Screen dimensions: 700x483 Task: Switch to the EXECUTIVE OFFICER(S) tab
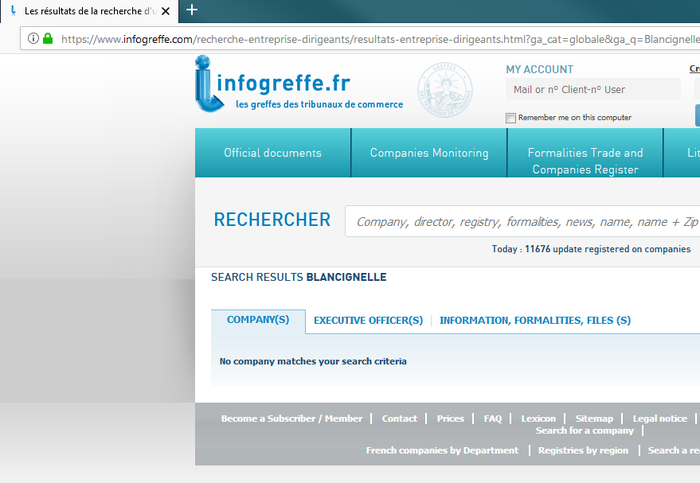click(x=368, y=321)
